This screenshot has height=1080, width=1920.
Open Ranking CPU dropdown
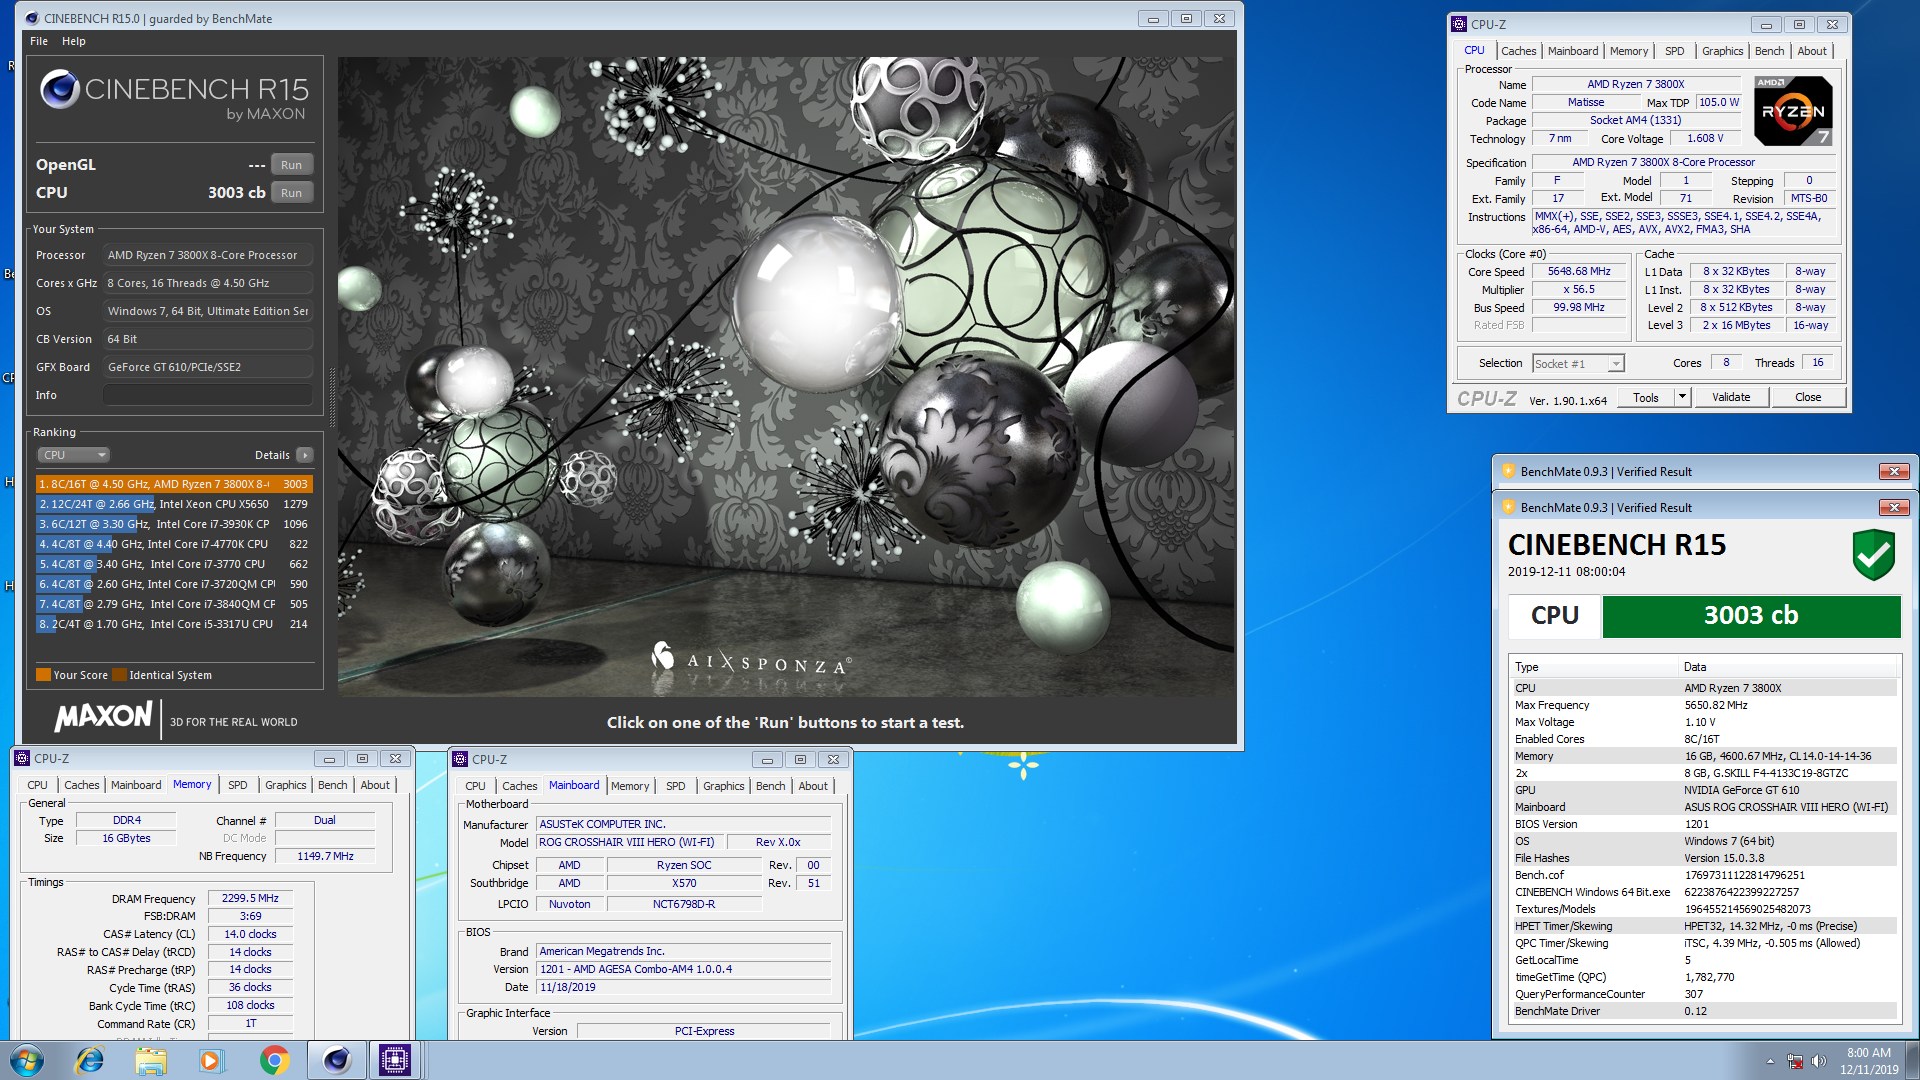click(73, 455)
